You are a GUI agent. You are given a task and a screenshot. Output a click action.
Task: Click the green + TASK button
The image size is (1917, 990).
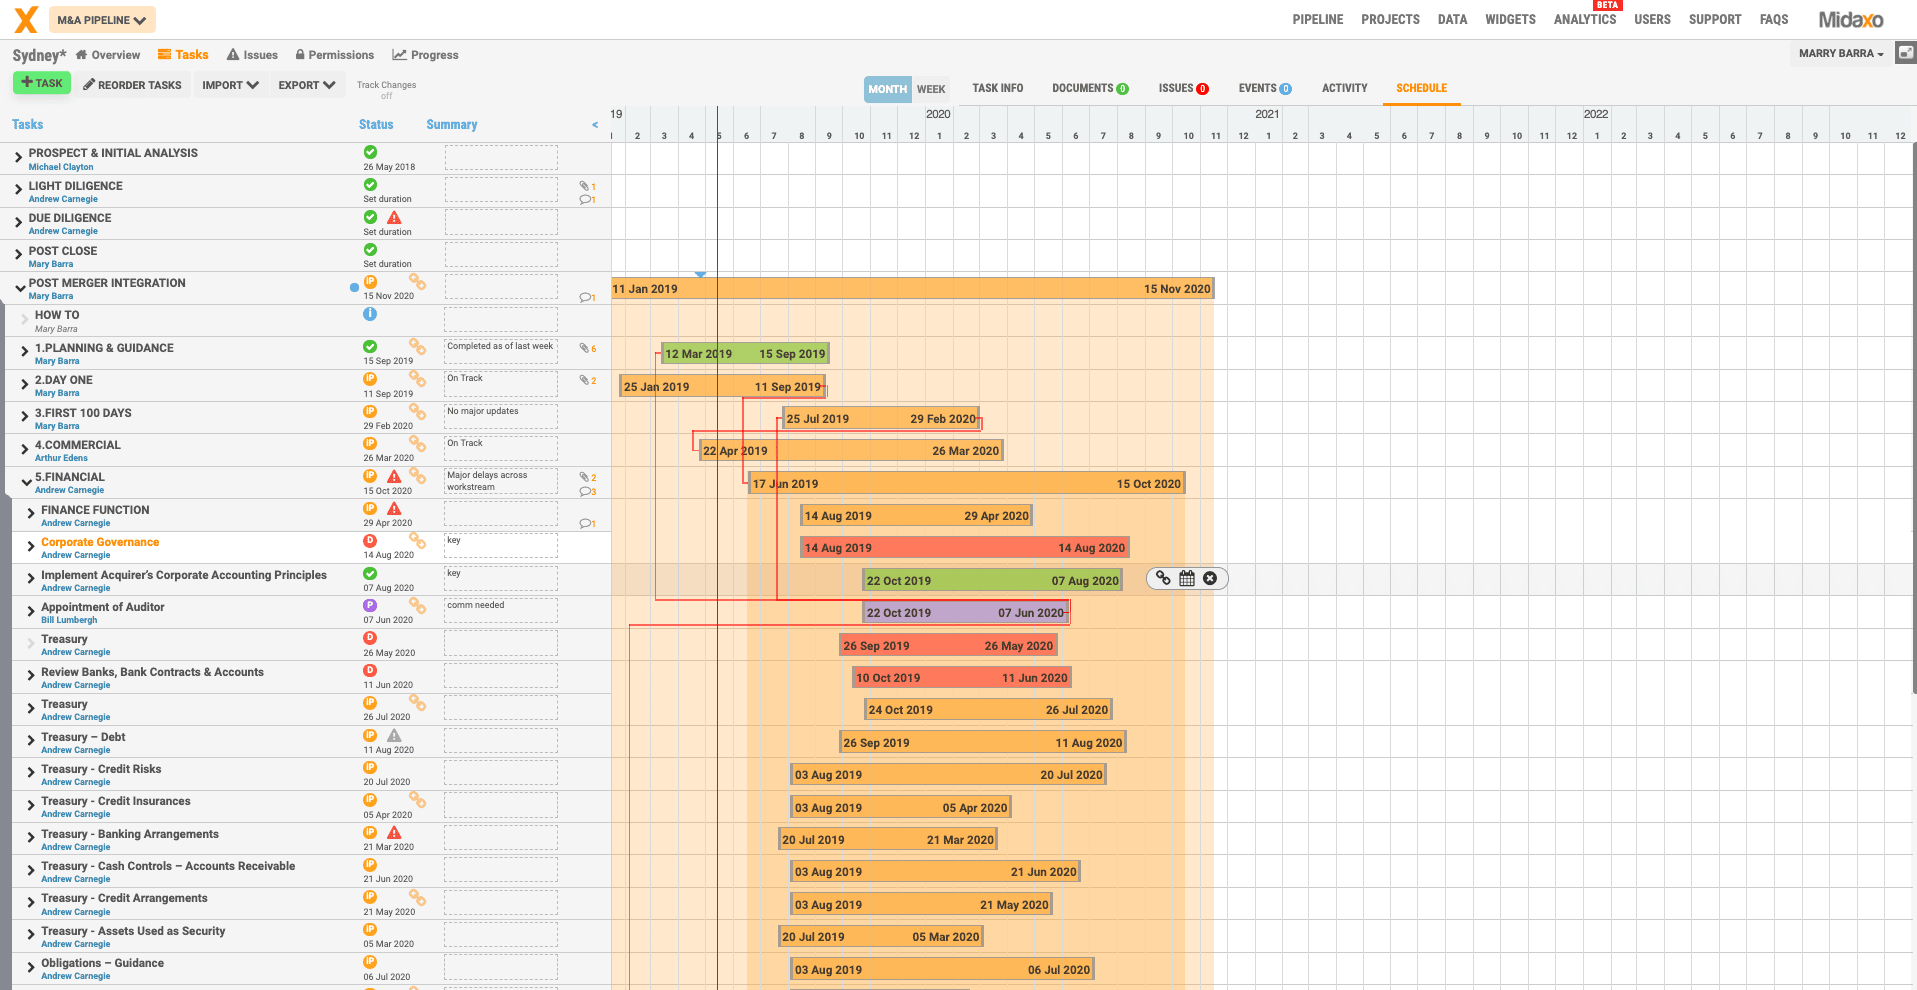pyautogui.click(x=42, y=83)
